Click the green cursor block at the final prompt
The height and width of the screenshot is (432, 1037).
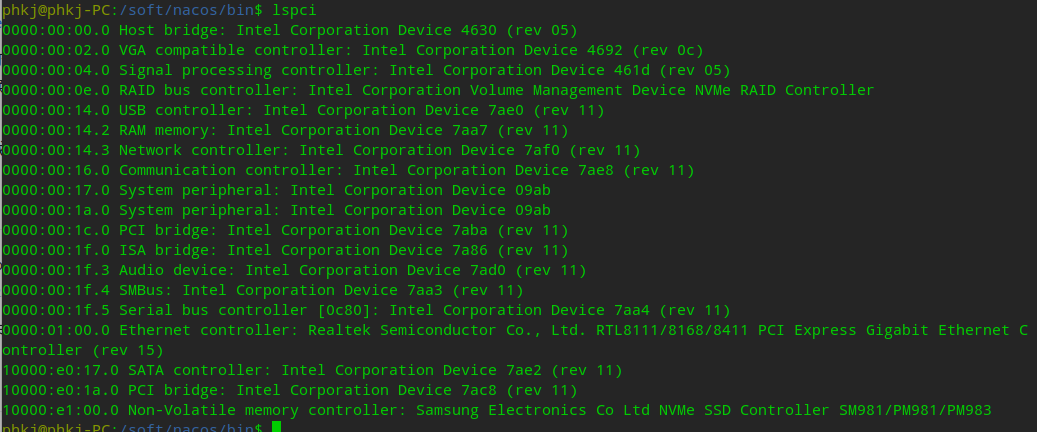tap(277, 428)
